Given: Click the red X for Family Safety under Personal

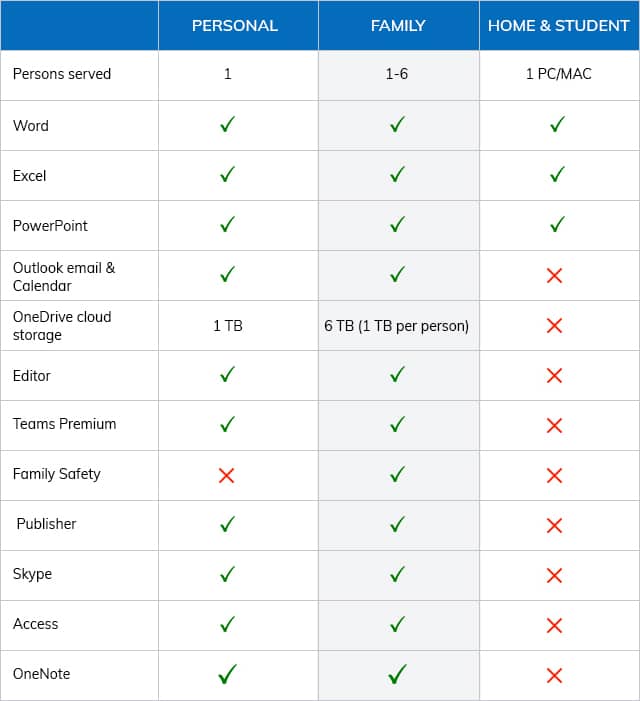Looking at the screenshot, I should tap(227, 475).
